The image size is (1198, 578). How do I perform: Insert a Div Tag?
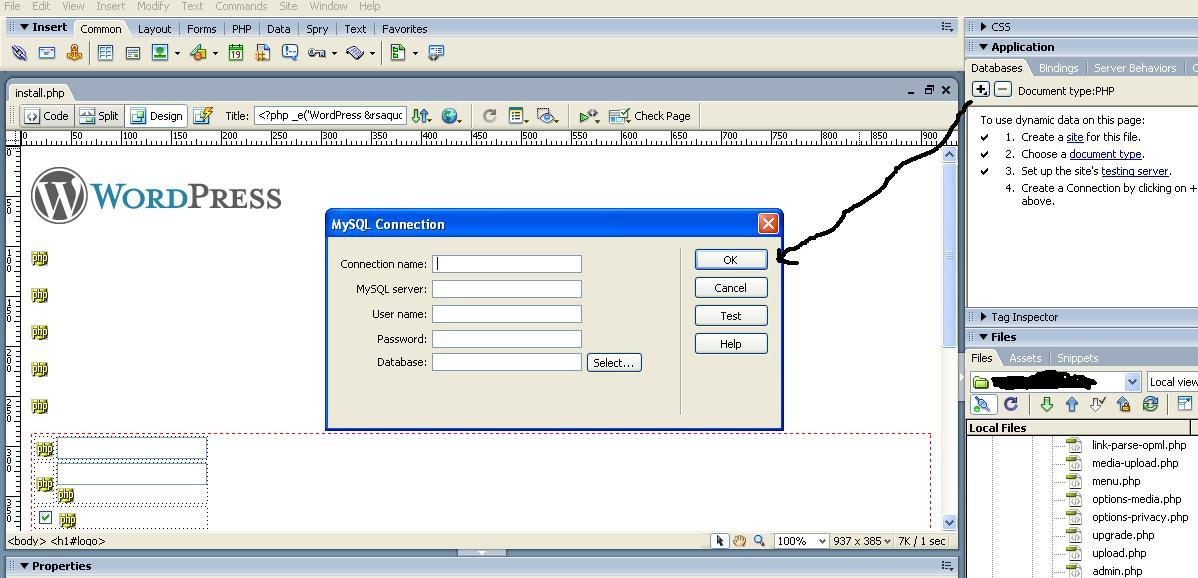[133, 53]
